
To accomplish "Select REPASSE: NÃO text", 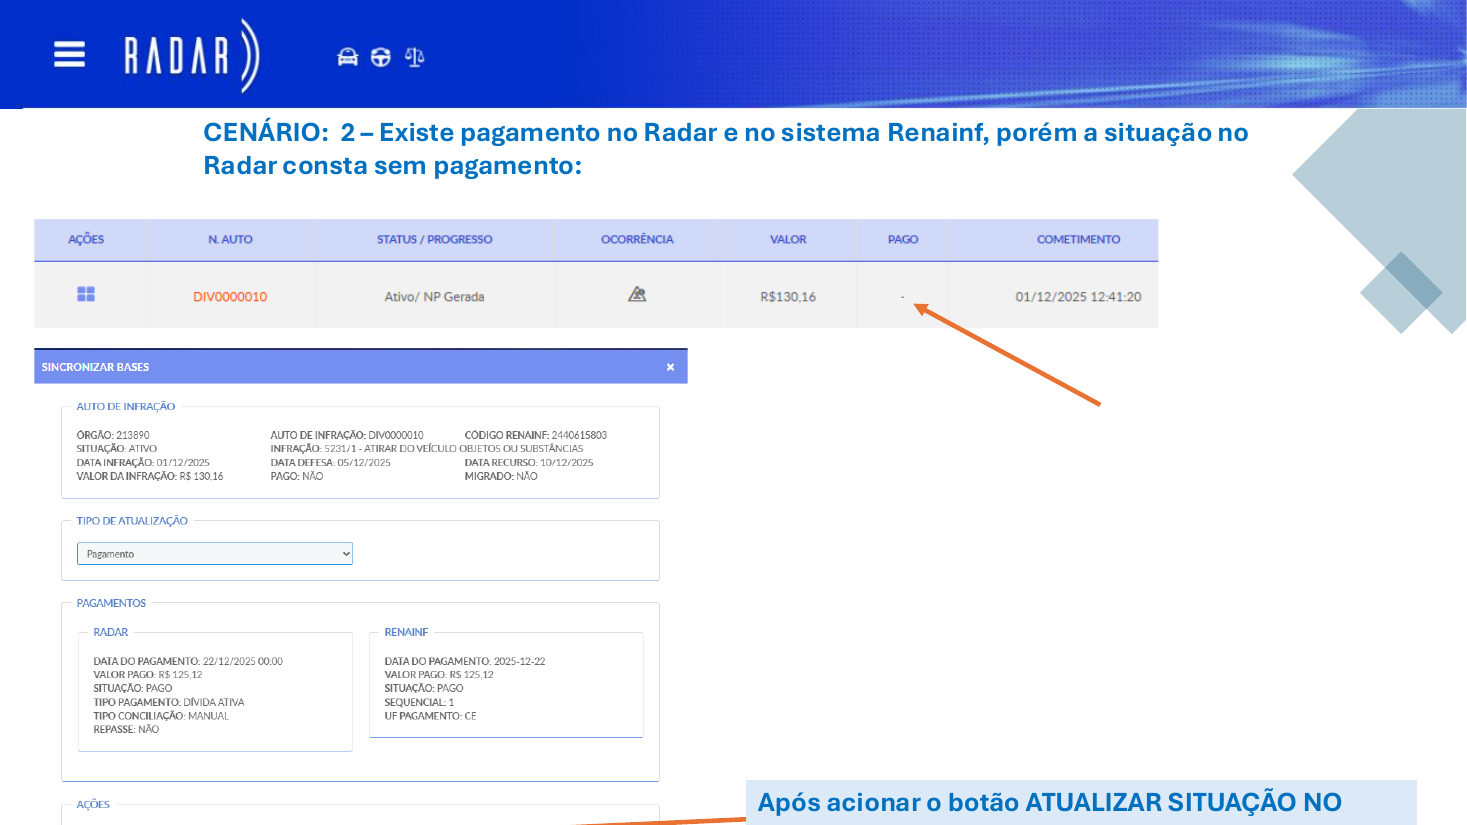I will point(126,730).
